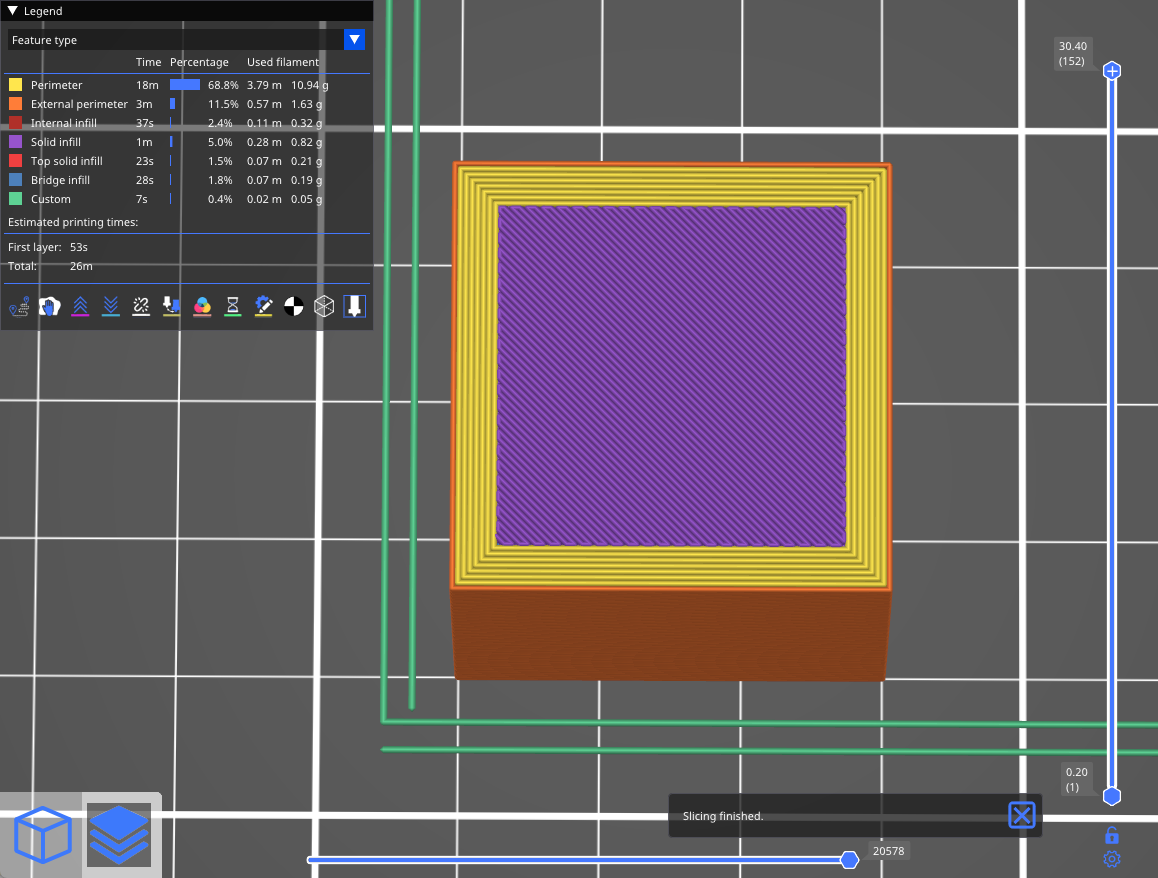Open layer slider settings gear menu

click(x=1111, y=859)
